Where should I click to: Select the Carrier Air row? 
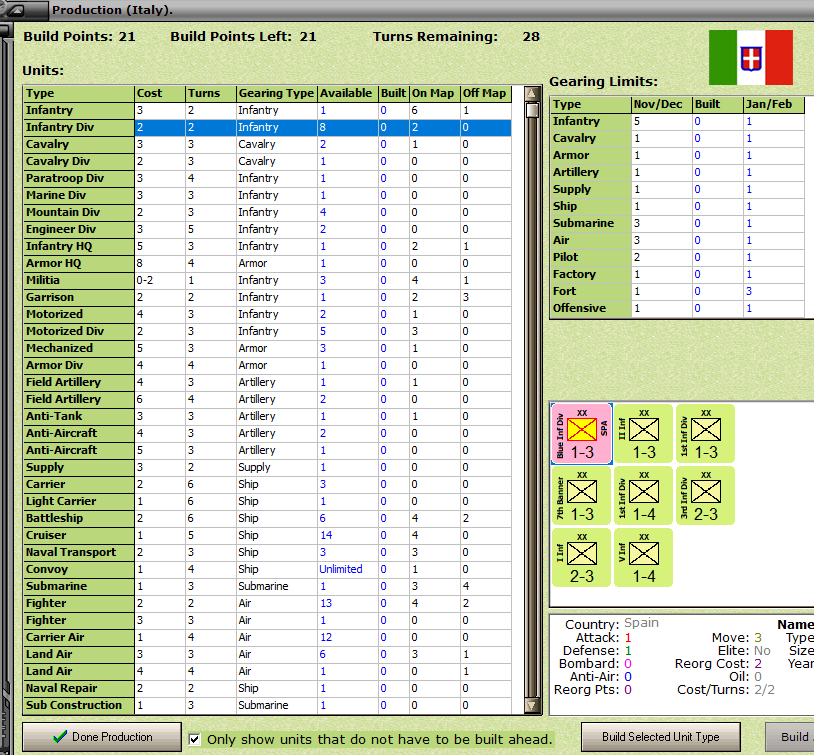[268, 637]
